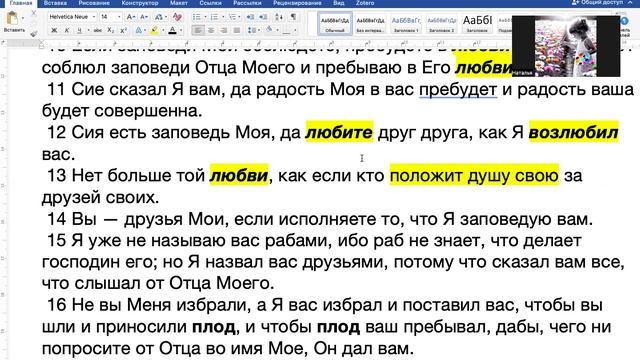Open the font color dropdown arrow

(181, 31)
